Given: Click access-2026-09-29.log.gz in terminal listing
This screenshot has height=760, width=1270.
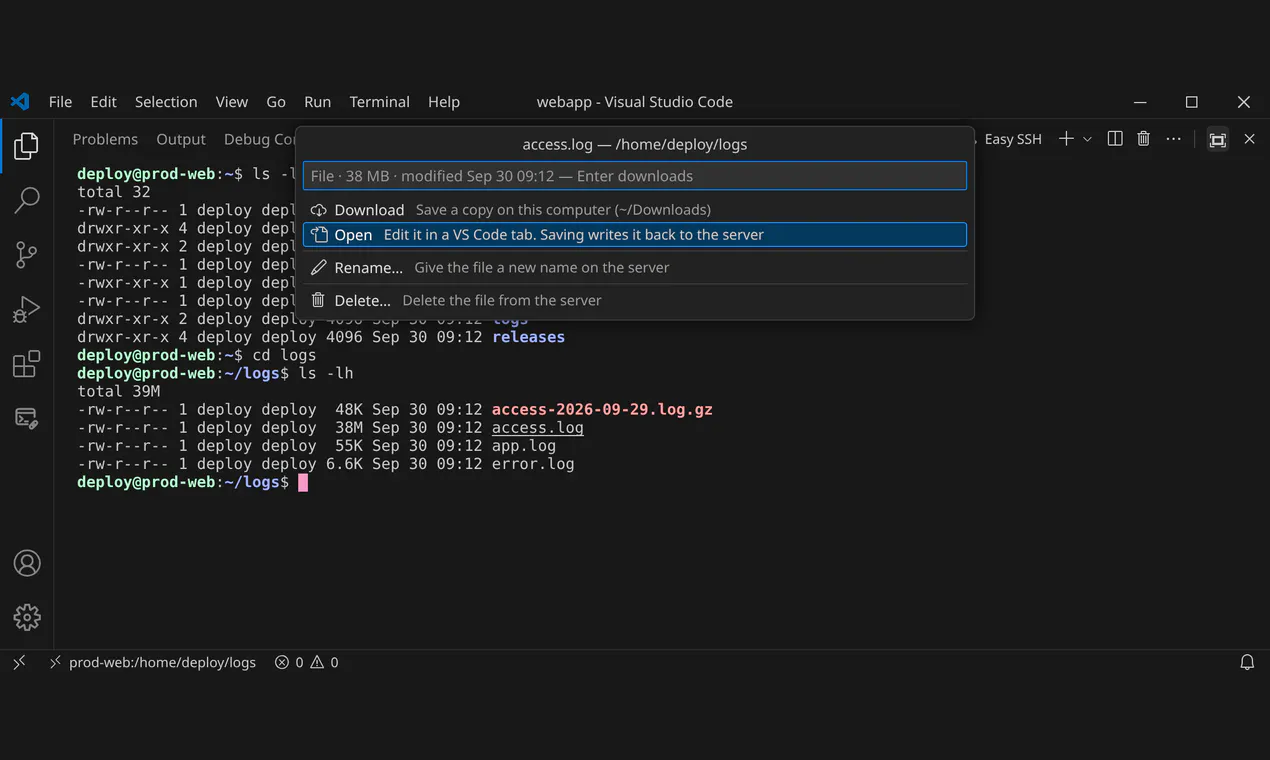Looking at the screenshot, I should (x=602, y=410).
